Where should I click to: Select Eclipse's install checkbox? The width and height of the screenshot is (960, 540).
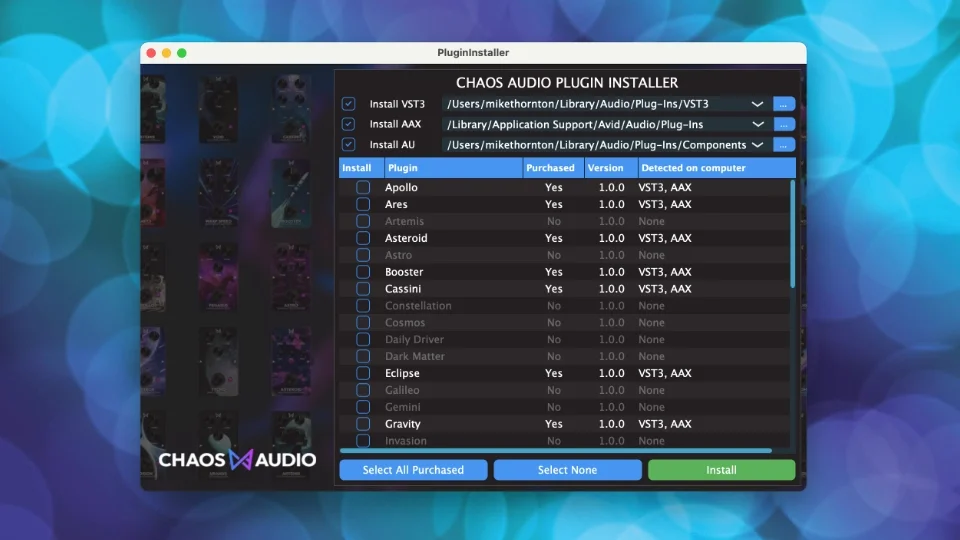363,373
